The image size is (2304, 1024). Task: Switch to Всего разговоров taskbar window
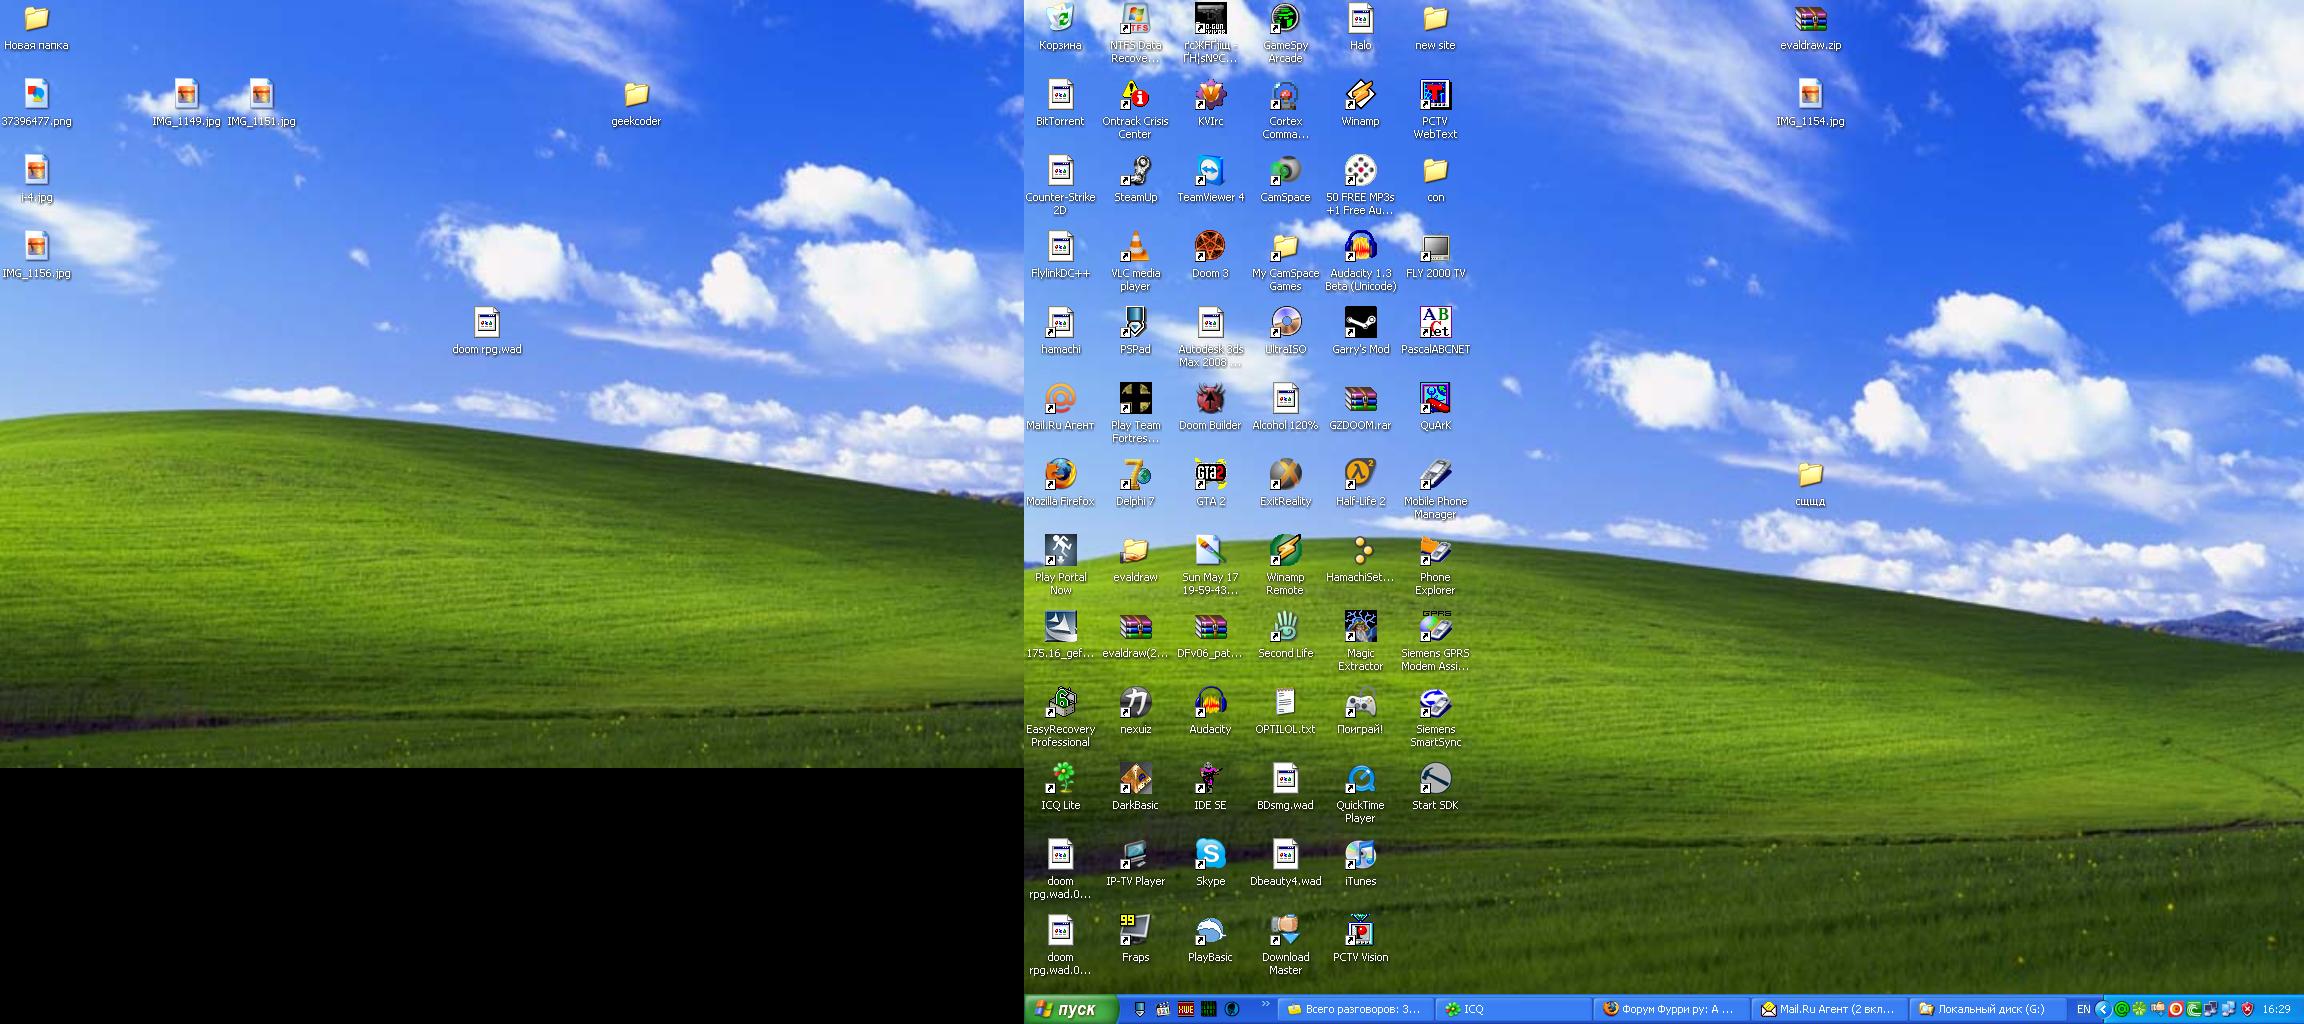1355,1009
